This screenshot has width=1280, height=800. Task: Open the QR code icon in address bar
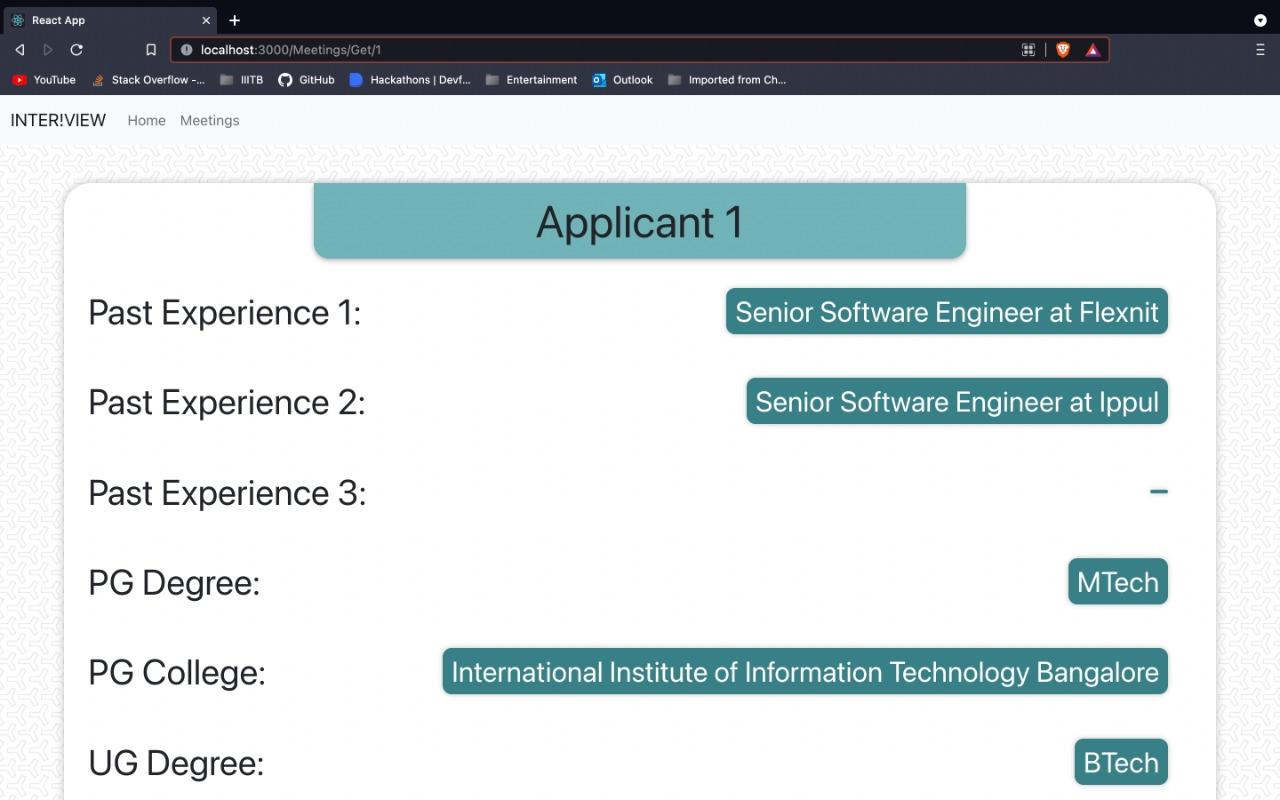(x=1028, y=50)
